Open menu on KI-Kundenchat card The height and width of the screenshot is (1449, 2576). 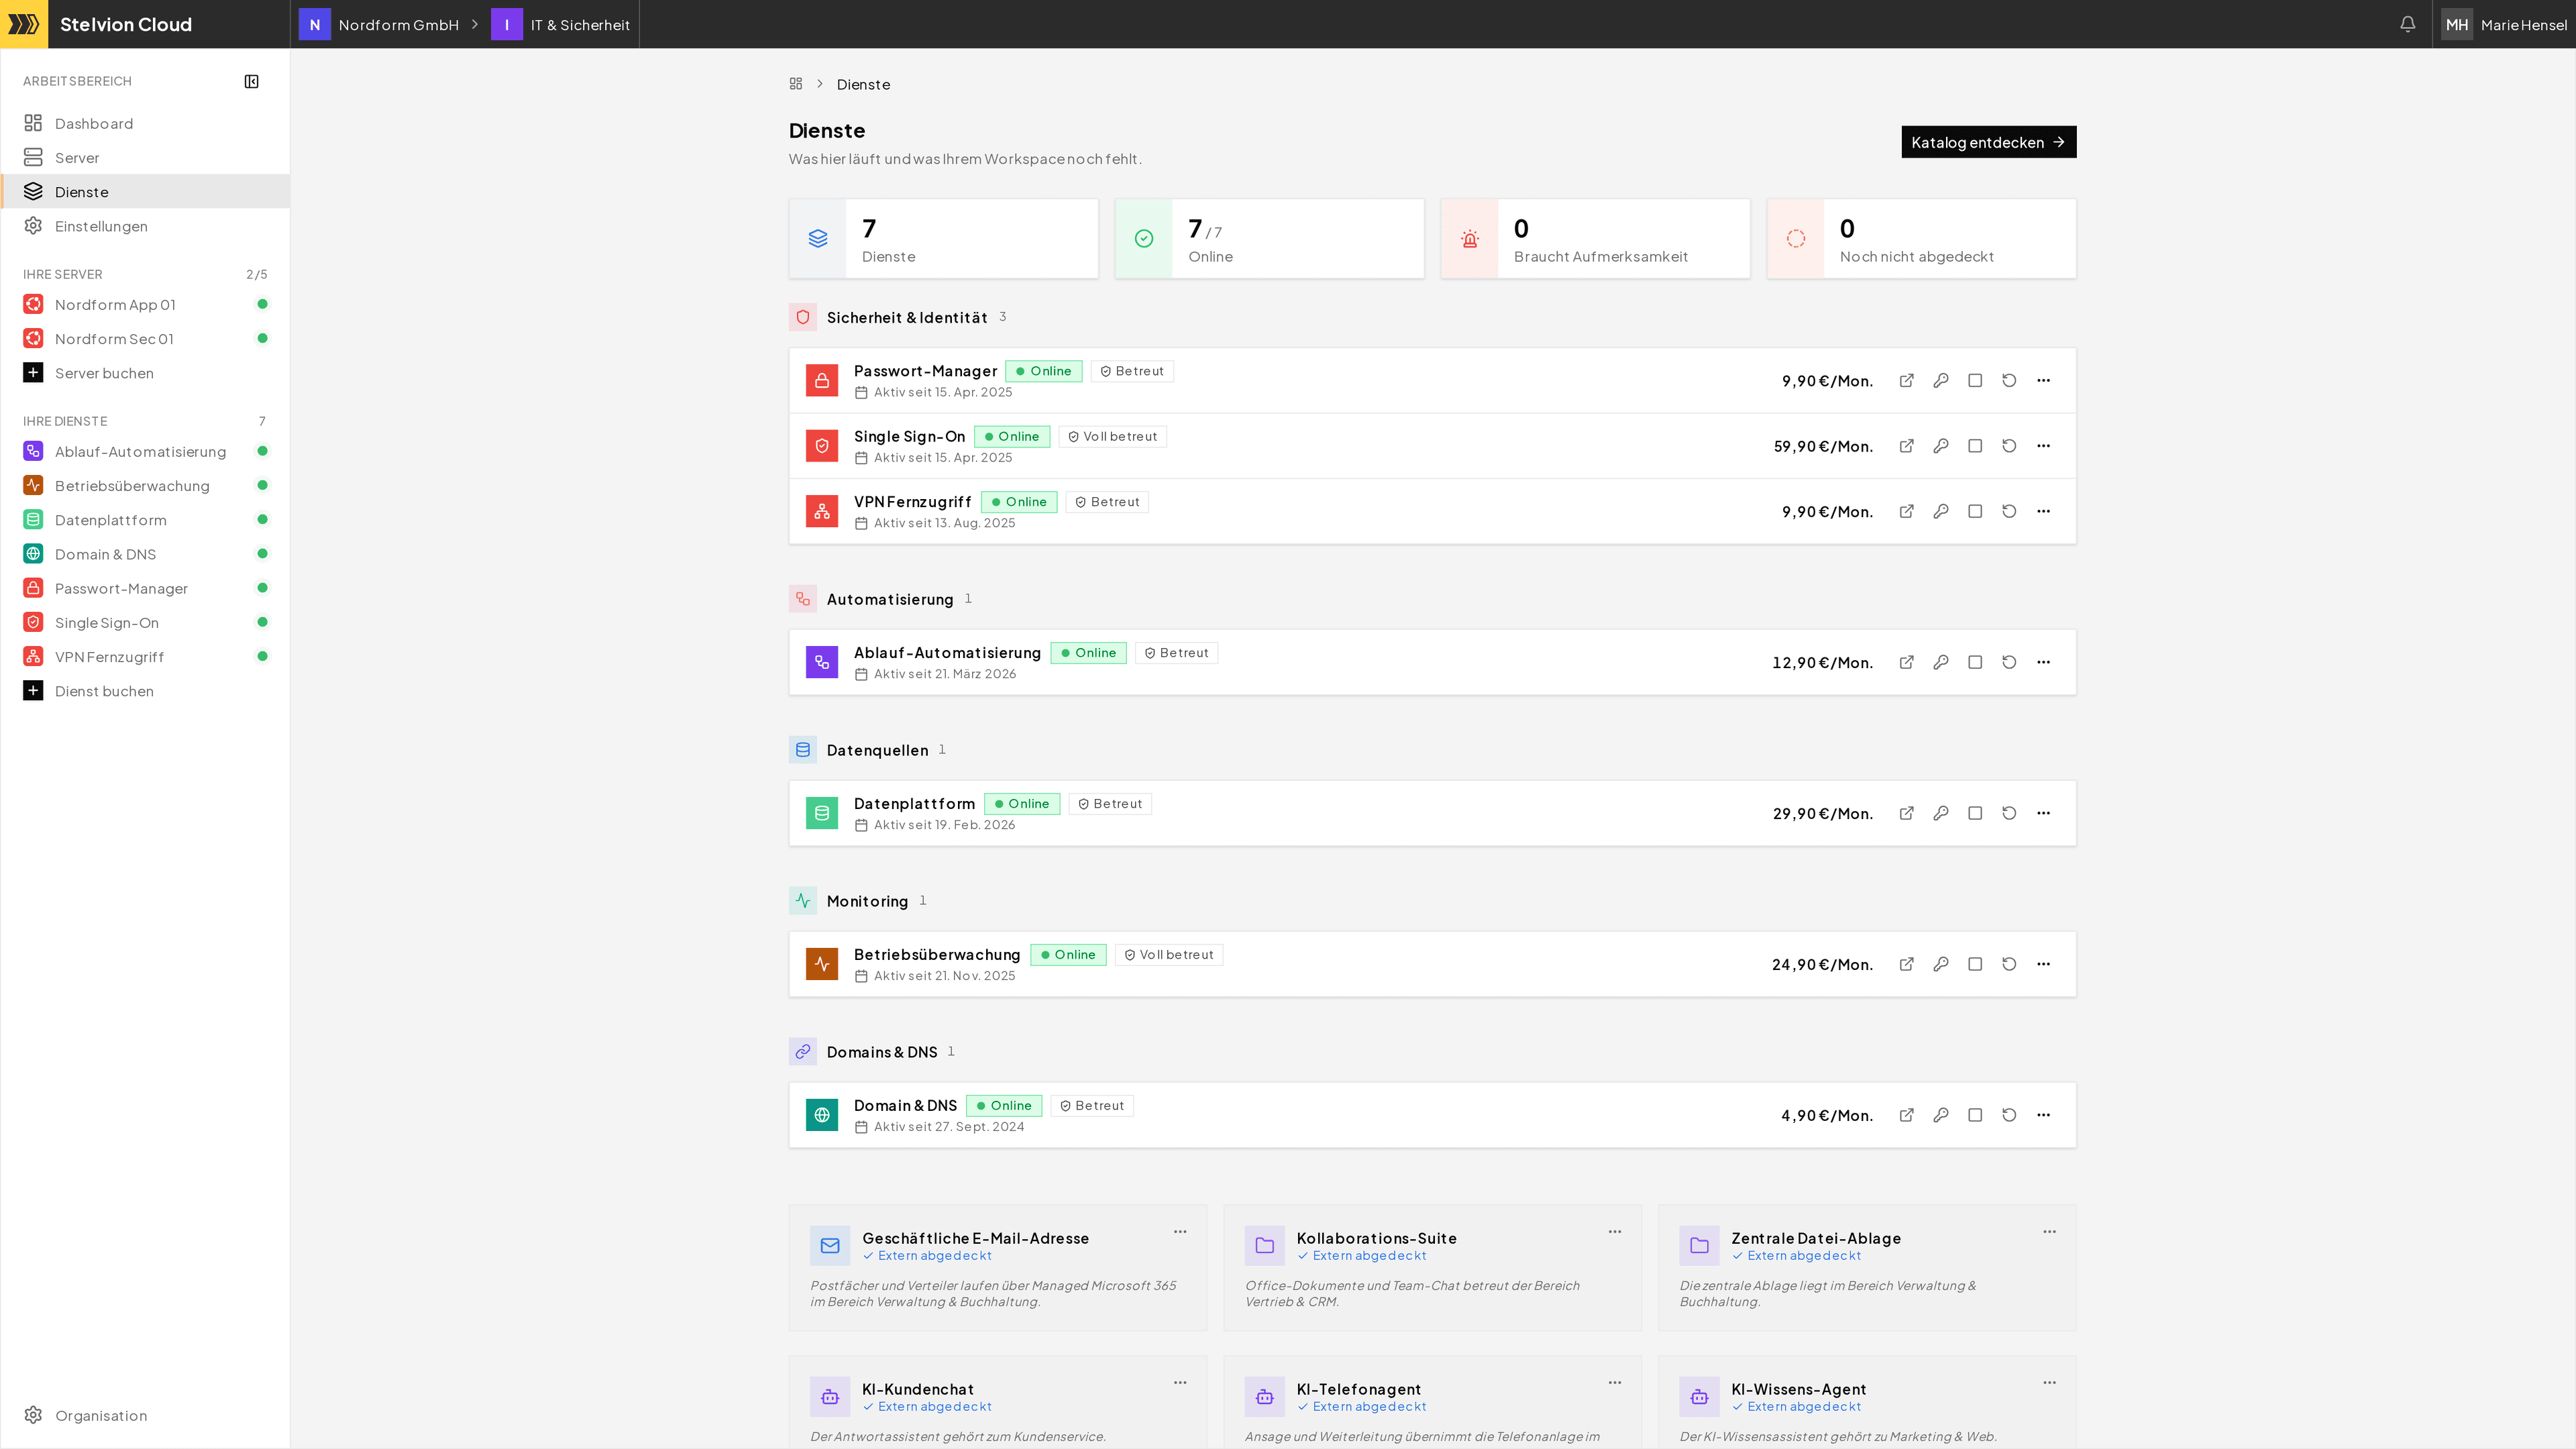(1180, 1383)
